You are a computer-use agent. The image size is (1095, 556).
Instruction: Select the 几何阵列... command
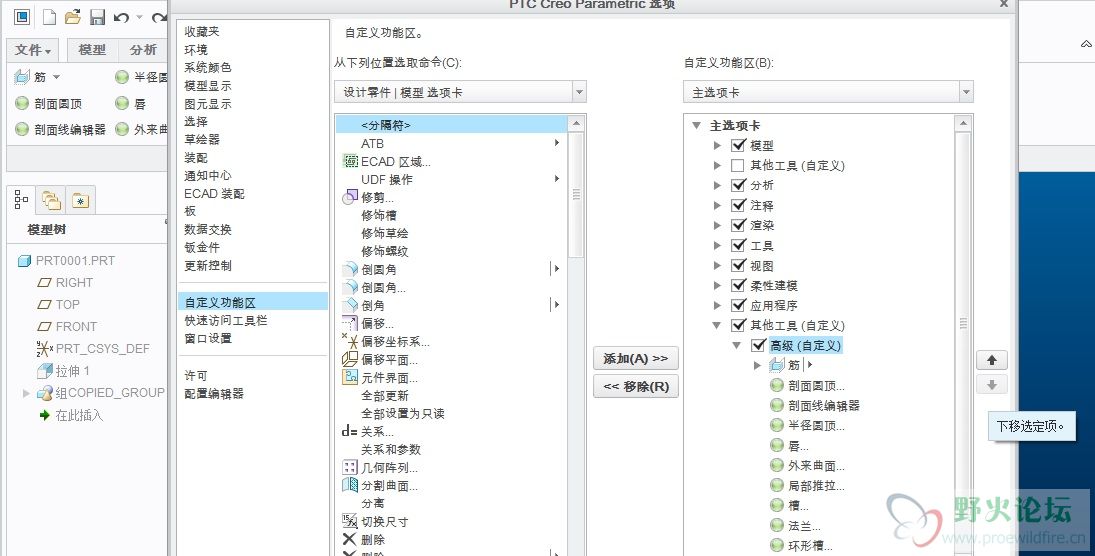click(x=380, y=467)
